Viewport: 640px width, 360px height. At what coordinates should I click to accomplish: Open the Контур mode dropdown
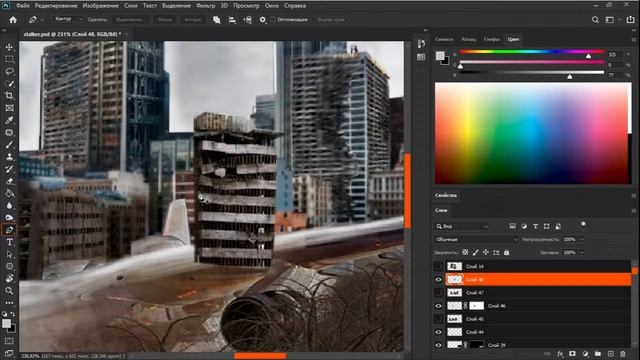coord(68,19)
